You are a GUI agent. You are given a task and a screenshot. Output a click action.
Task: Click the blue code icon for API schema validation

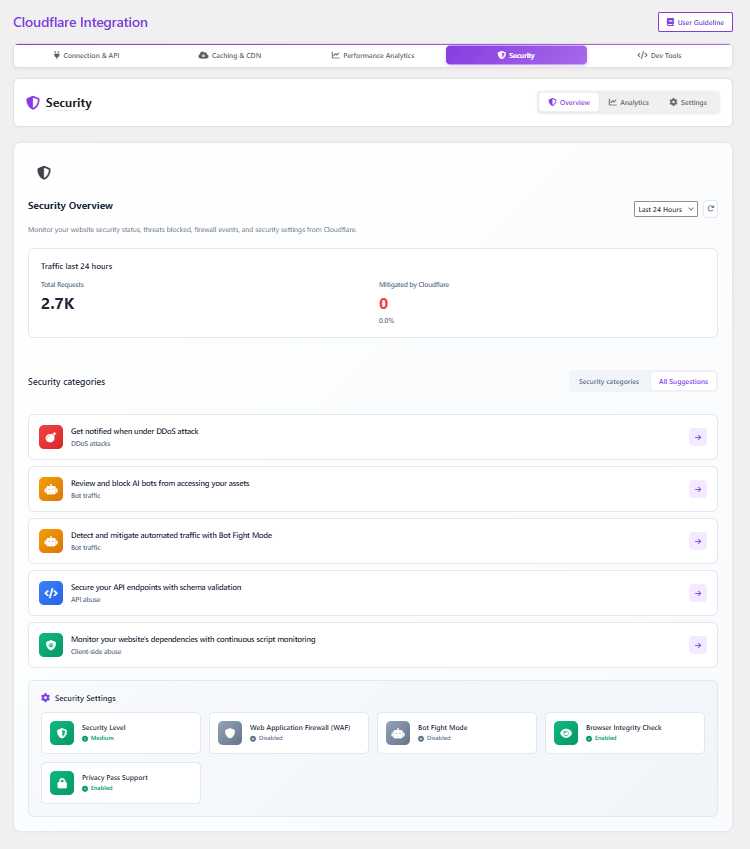(51, 593)
